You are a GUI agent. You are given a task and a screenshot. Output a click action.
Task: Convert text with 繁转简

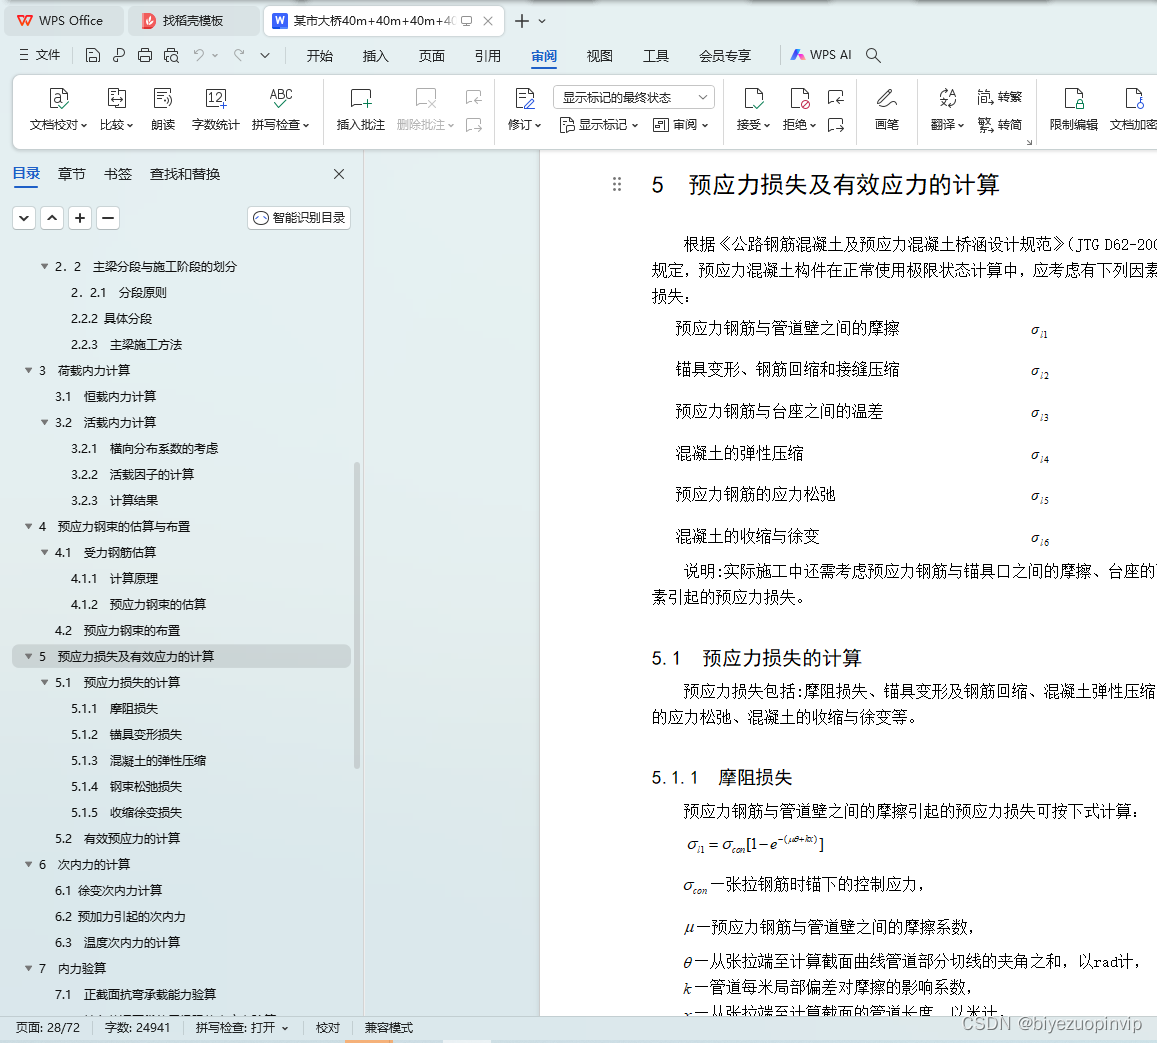coord(1000,125)
